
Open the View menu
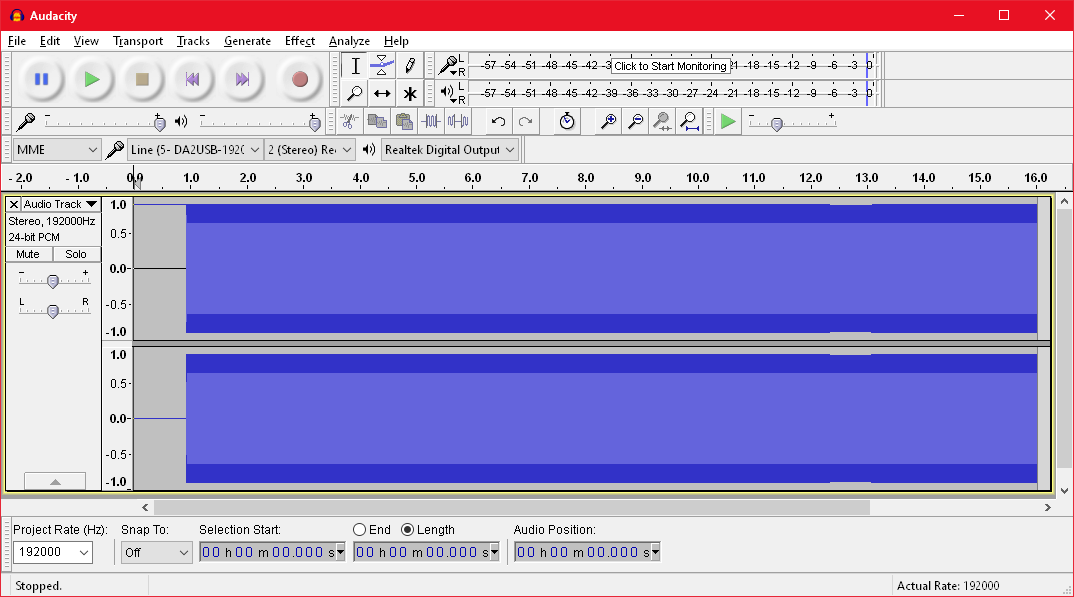(86, 41)
